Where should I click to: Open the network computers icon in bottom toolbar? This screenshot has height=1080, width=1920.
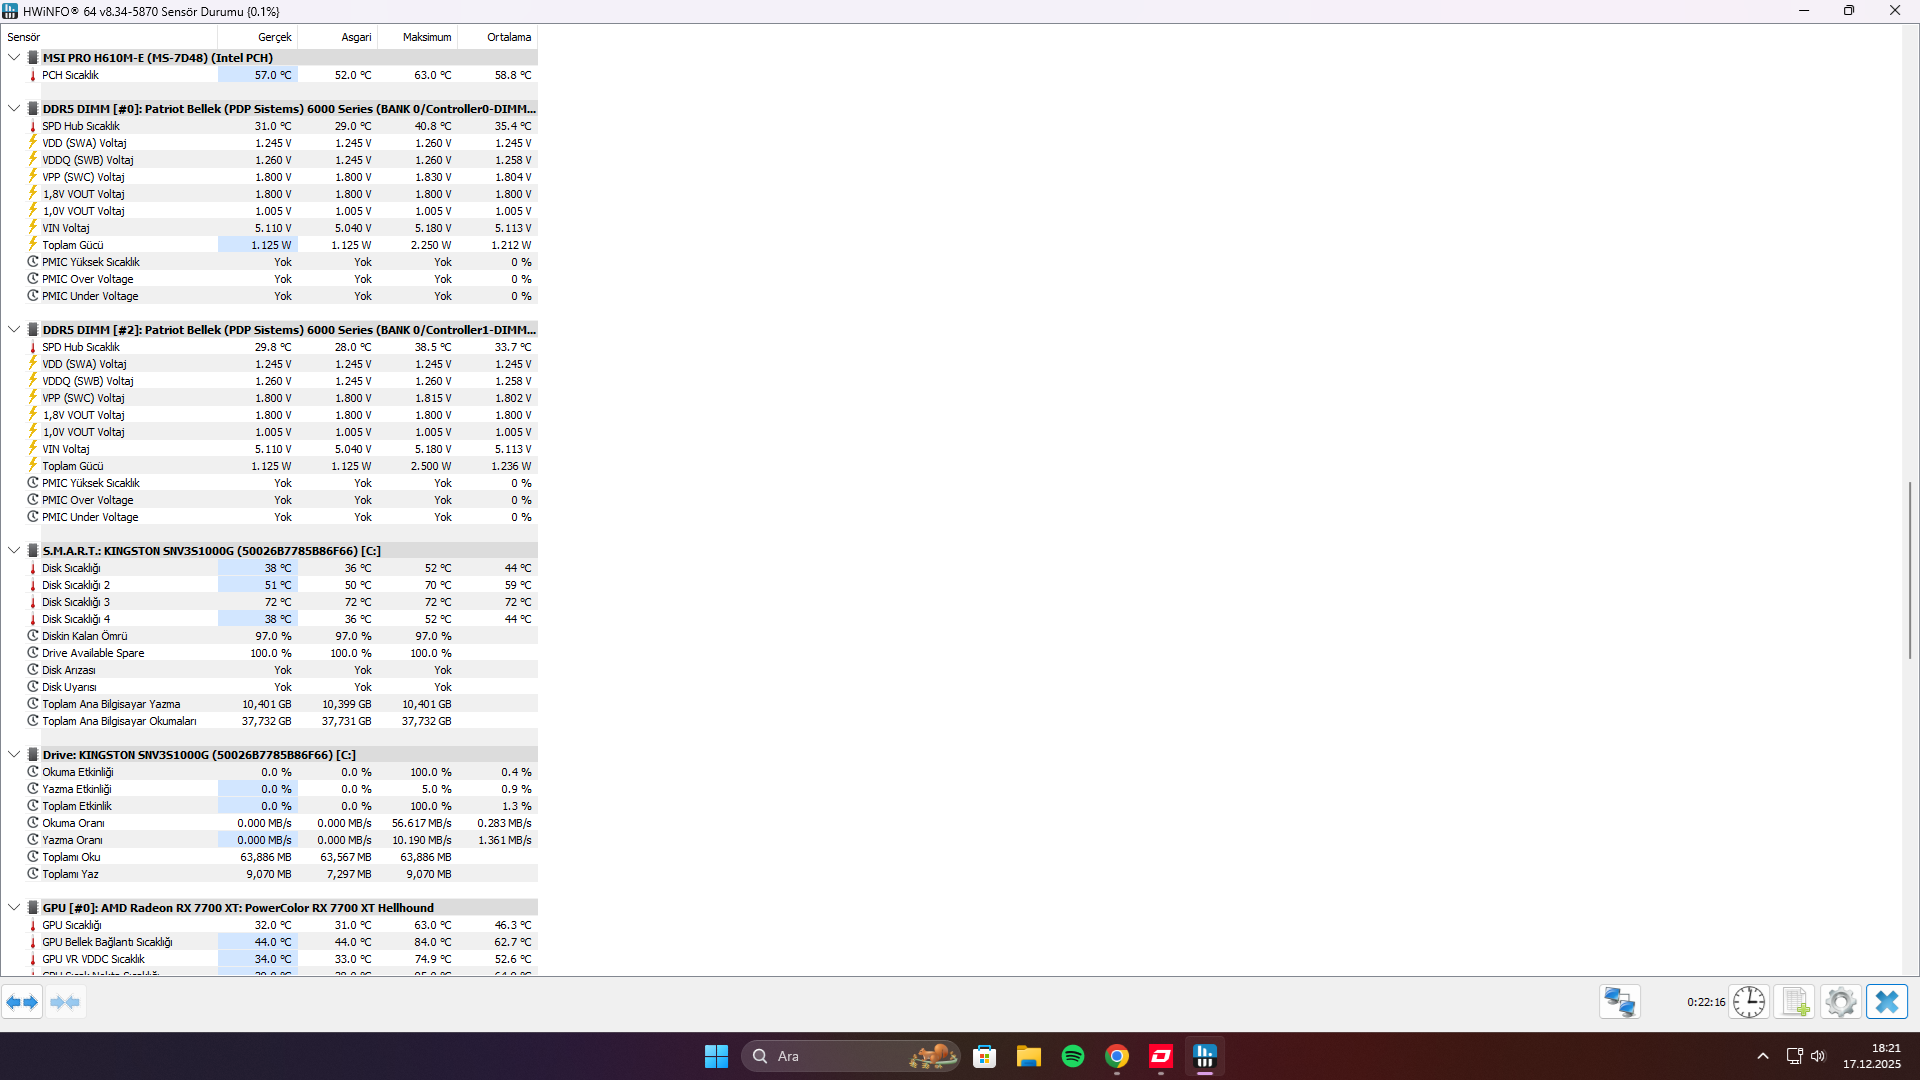click(1619, 1002)
